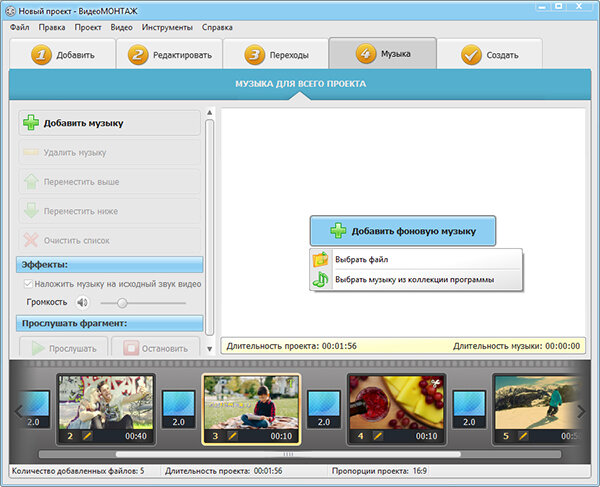The width and height of the screenshot is (600, 487).
Task: Click the pencil edit icon on clip 2
Action: click(x=87, y=436)
